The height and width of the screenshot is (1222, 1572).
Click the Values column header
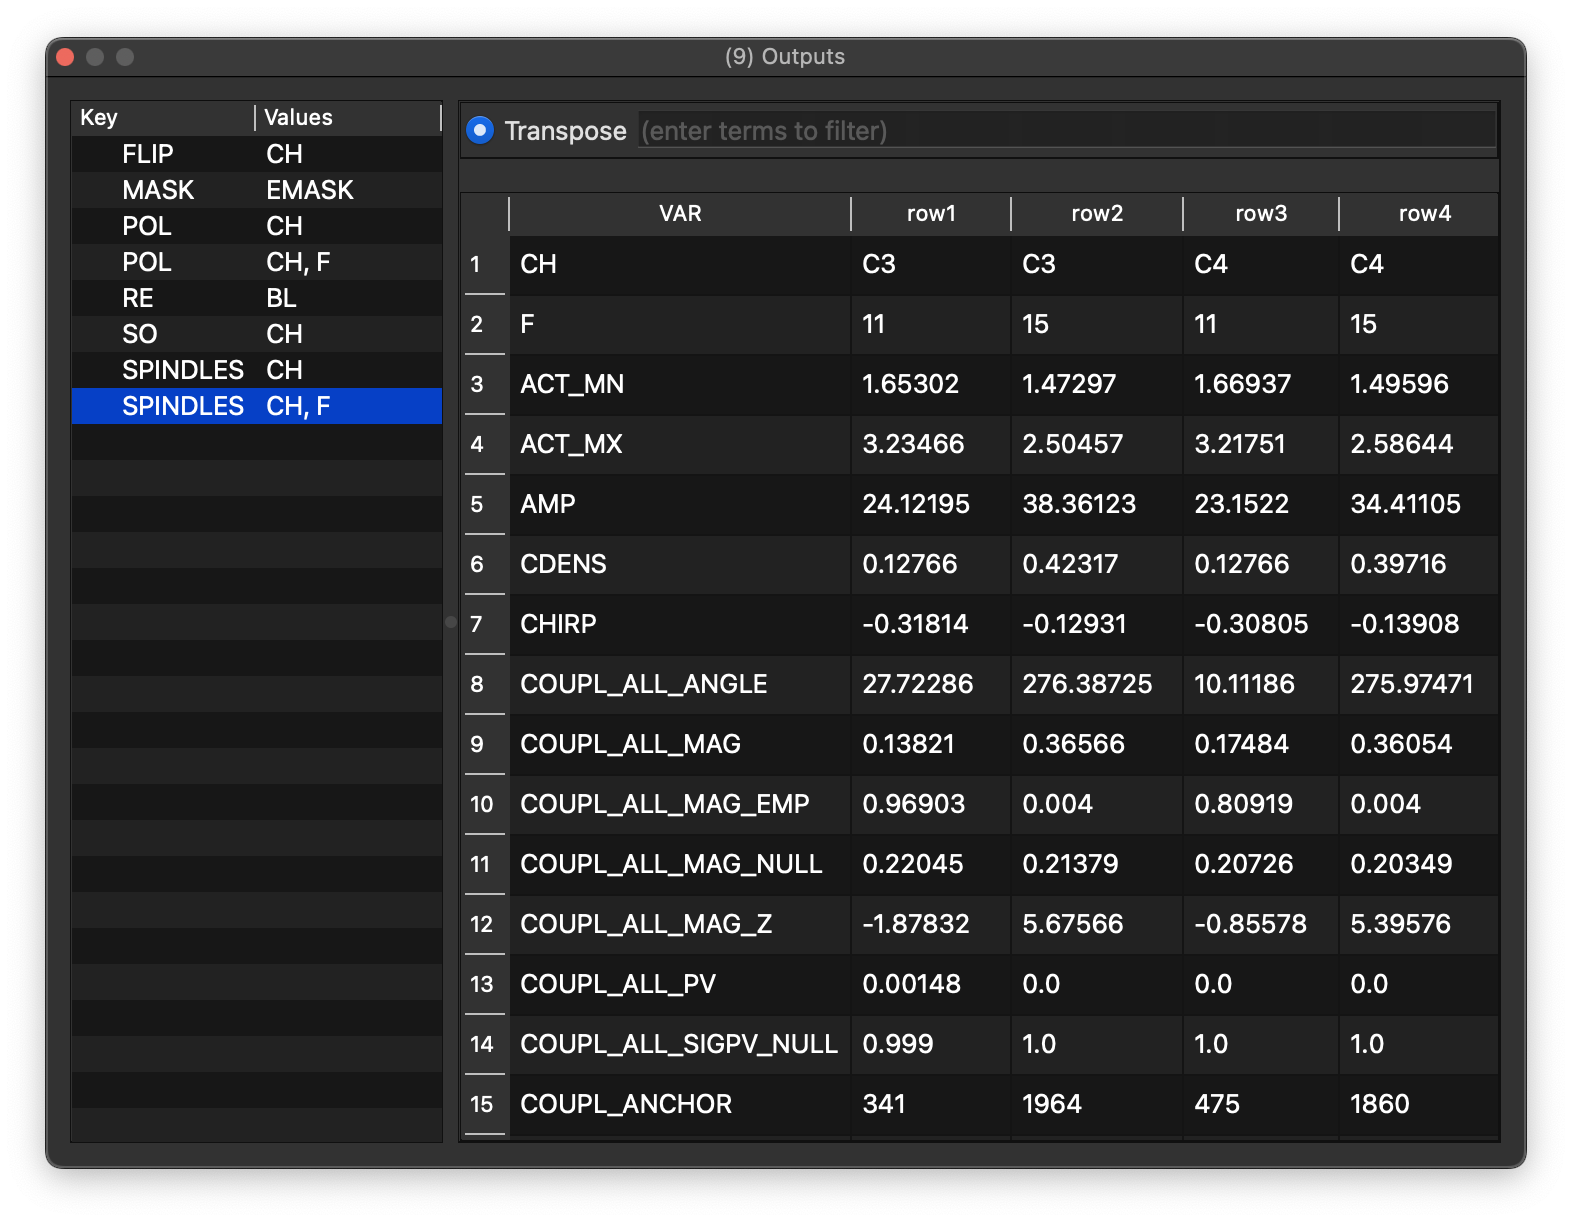coord(348,118)
